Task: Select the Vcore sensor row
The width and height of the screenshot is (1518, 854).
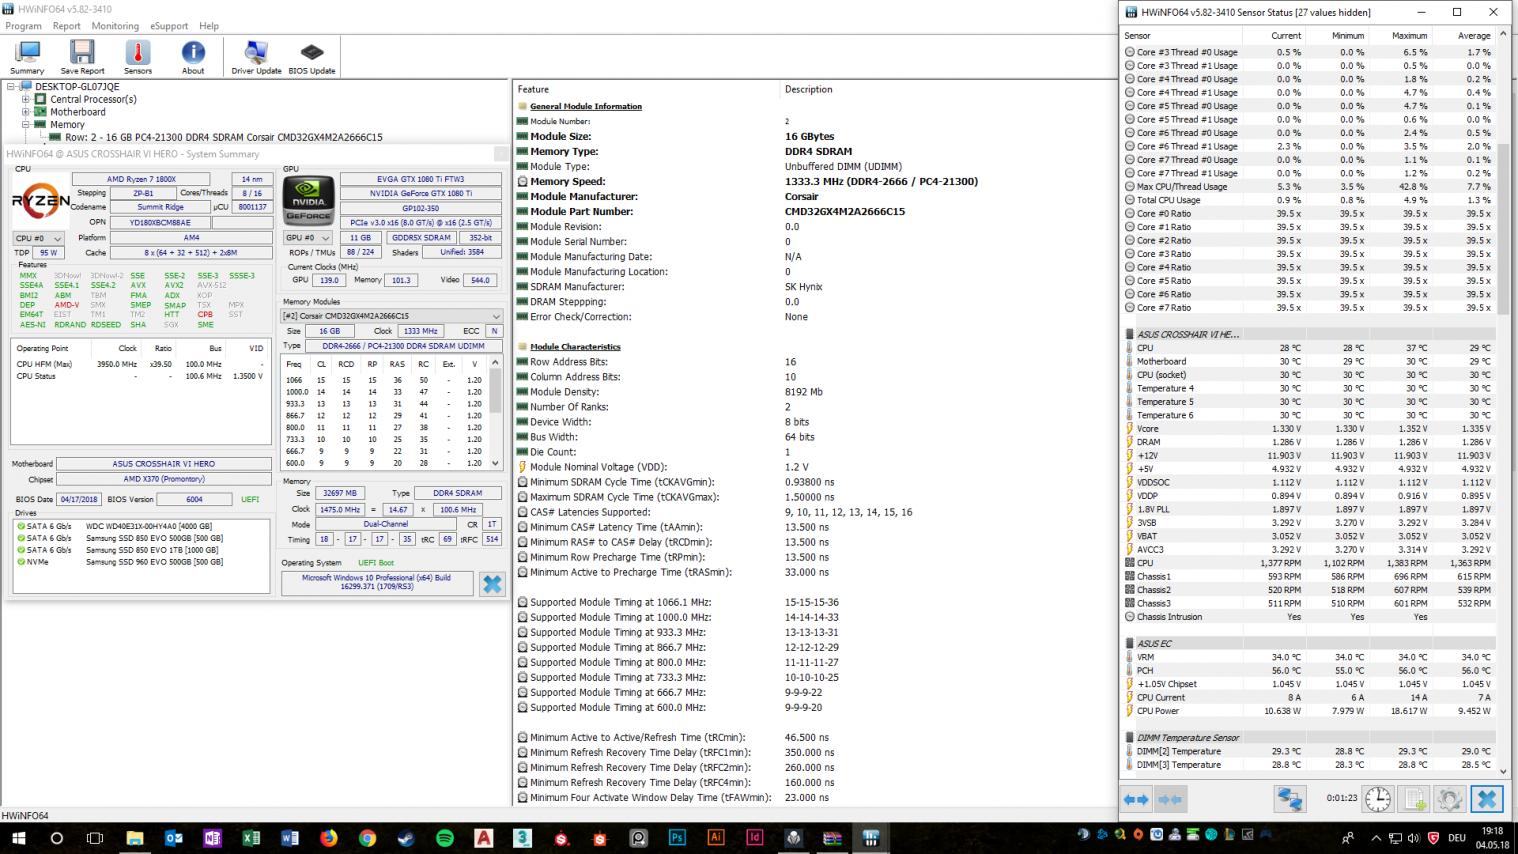Action: (x=1310, y=428)
